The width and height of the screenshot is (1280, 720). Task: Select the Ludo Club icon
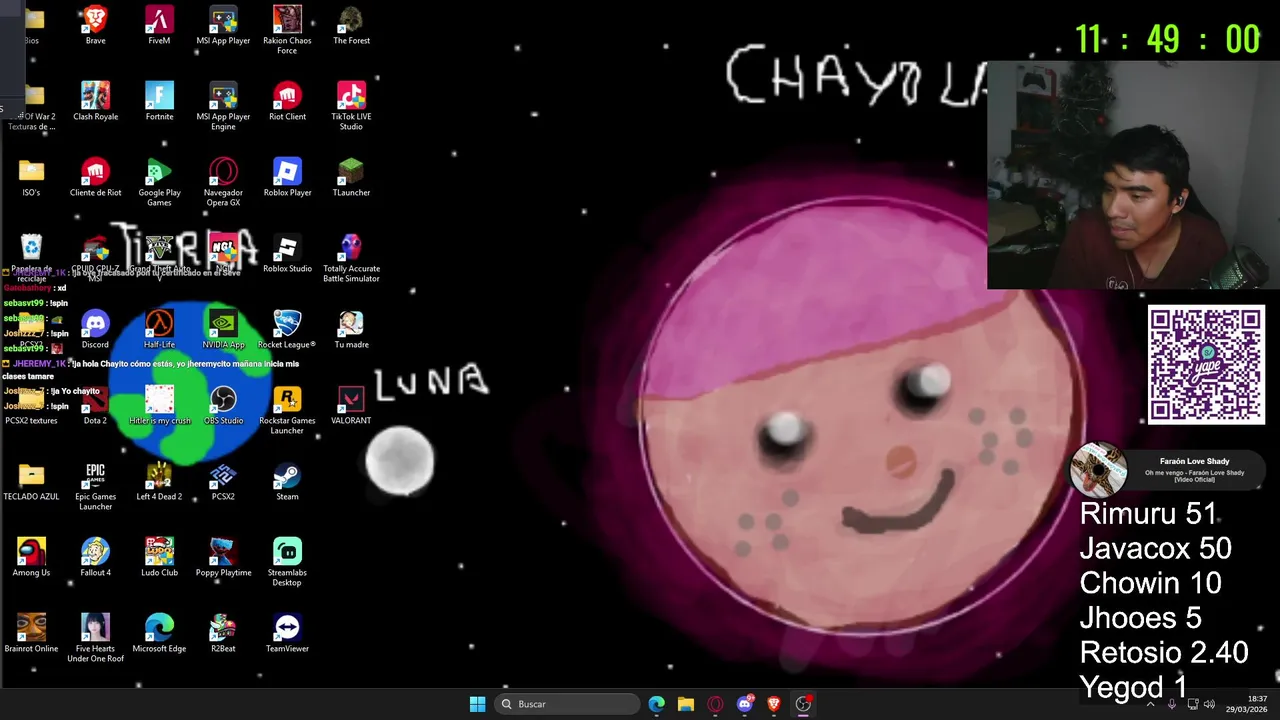click(x=159, y=557)
